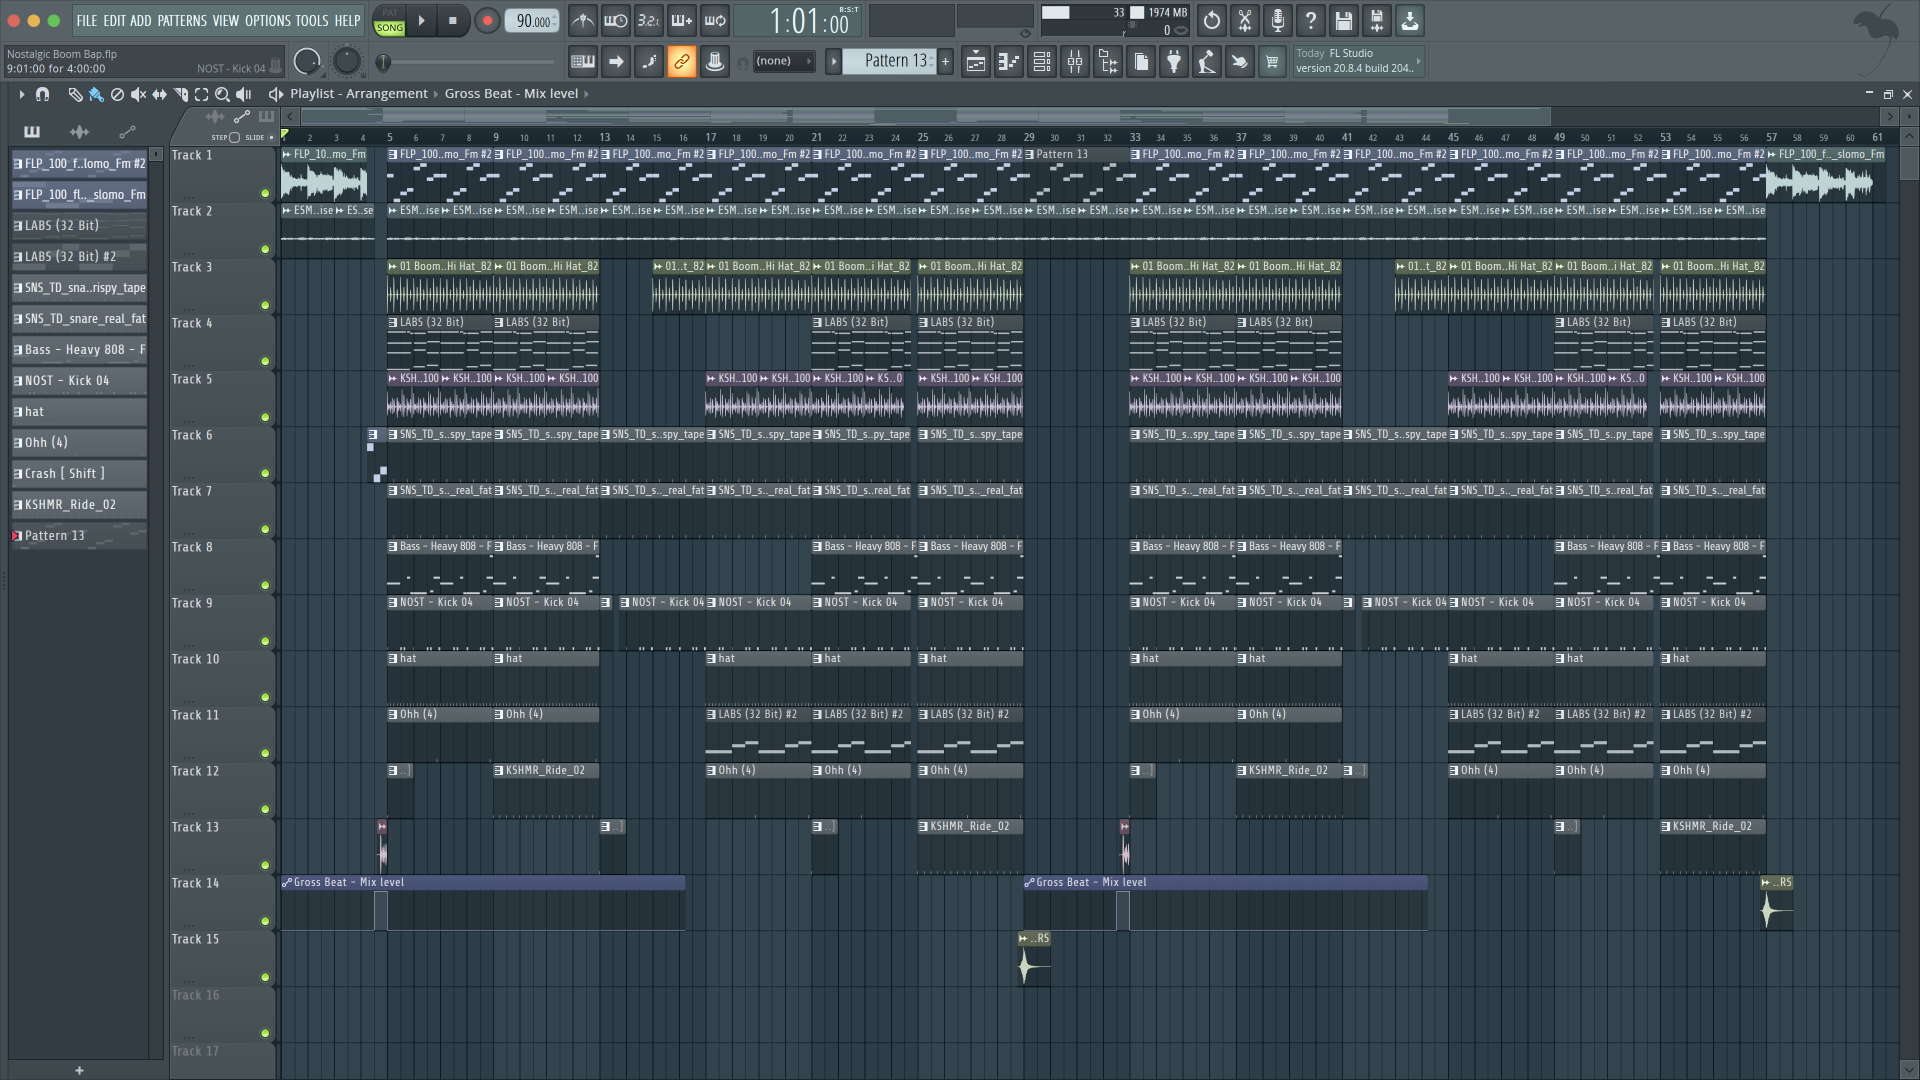Toggle the metronome icon
The width and height of the screenshot is (1920, 1080).
click(x=583, y=21)
